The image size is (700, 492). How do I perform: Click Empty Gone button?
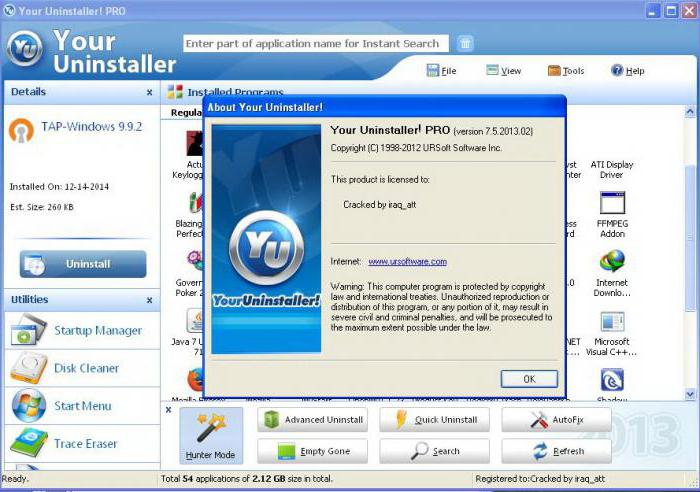click(312, 451)
